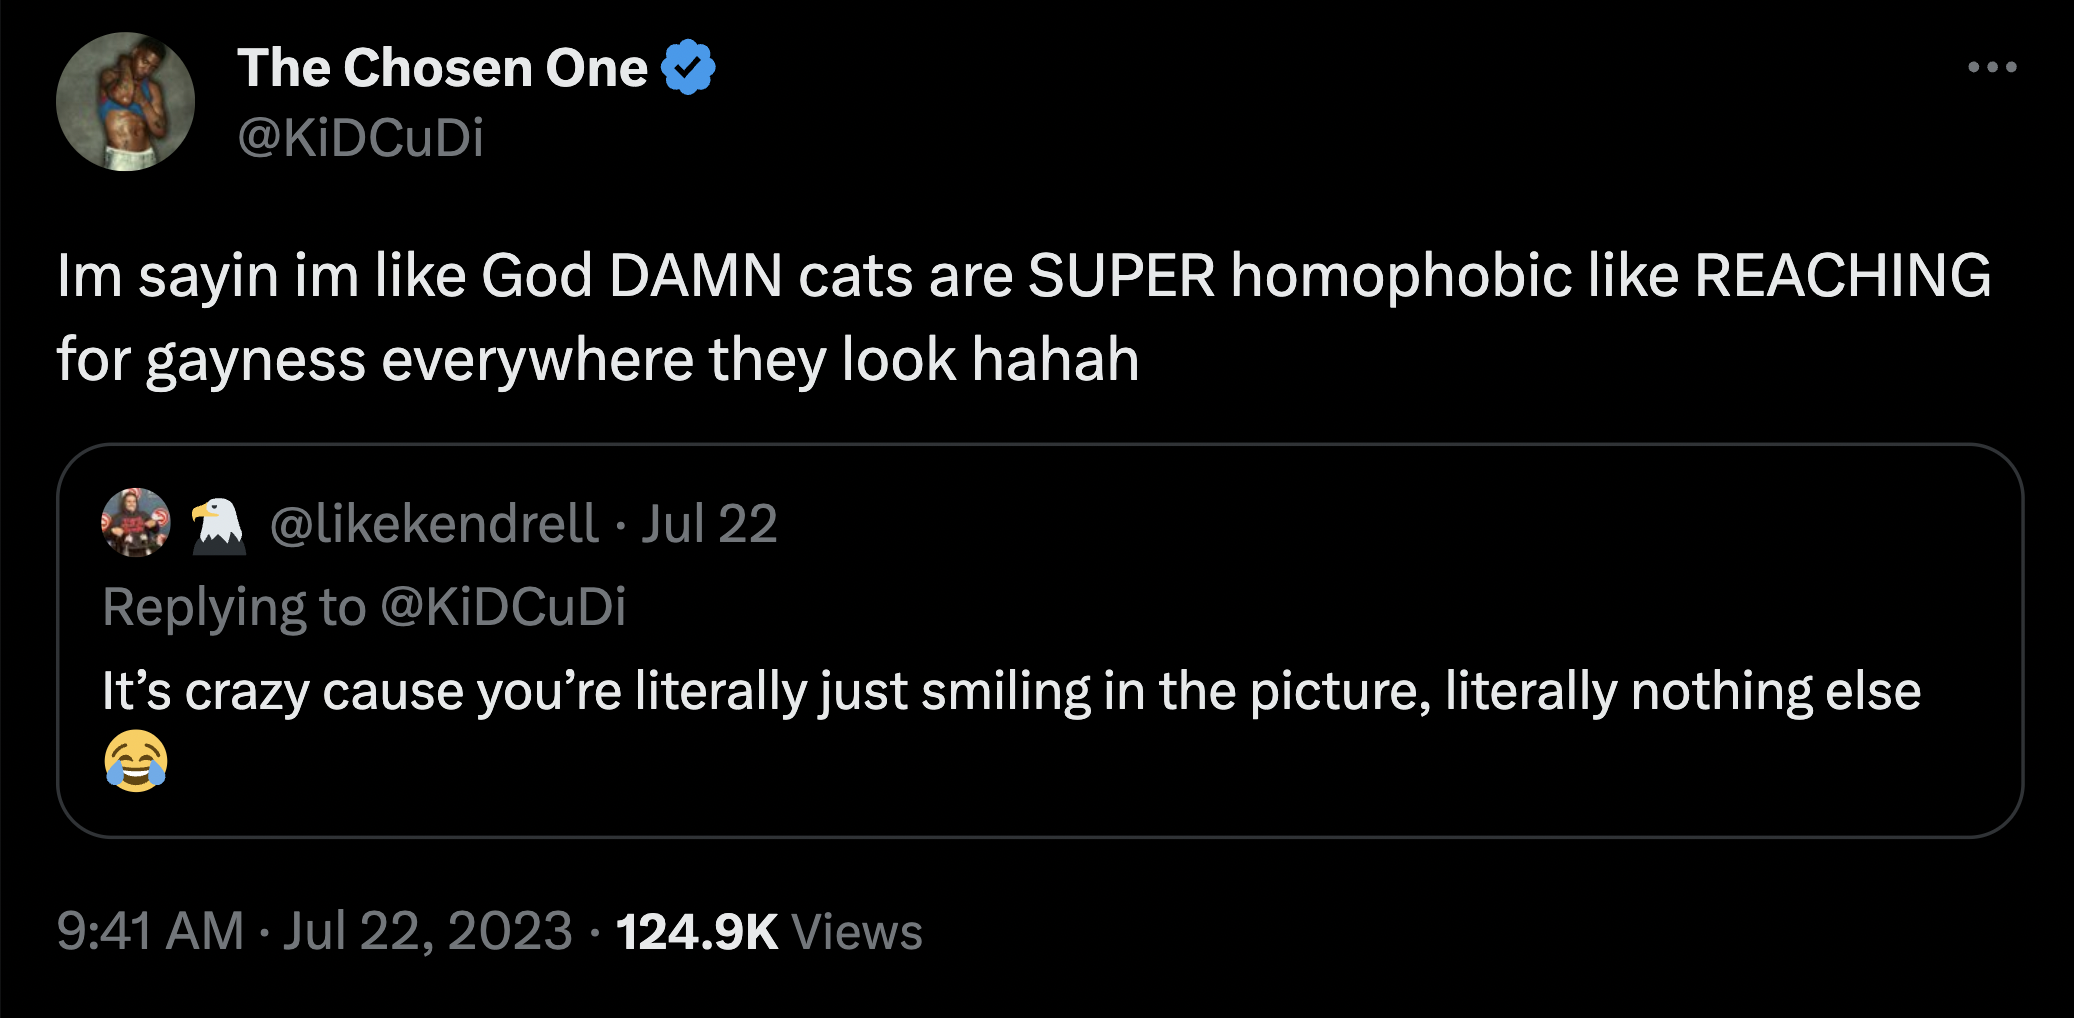Click @likekendrell's avatar in the quoted reply
This screenshot has width=2074, height=1018.
click(133, 522)
